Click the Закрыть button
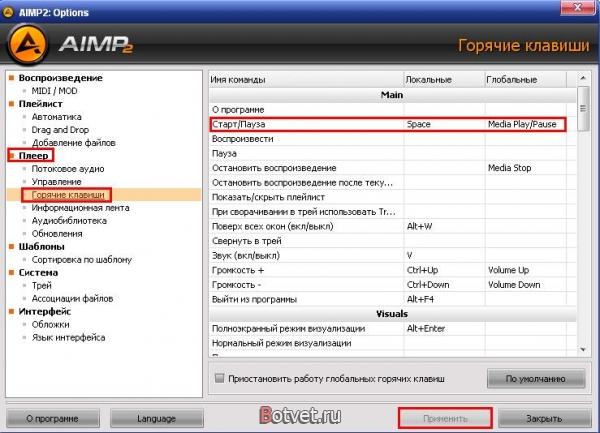Screen dimensions: 600x433 [x=544, y=418]
